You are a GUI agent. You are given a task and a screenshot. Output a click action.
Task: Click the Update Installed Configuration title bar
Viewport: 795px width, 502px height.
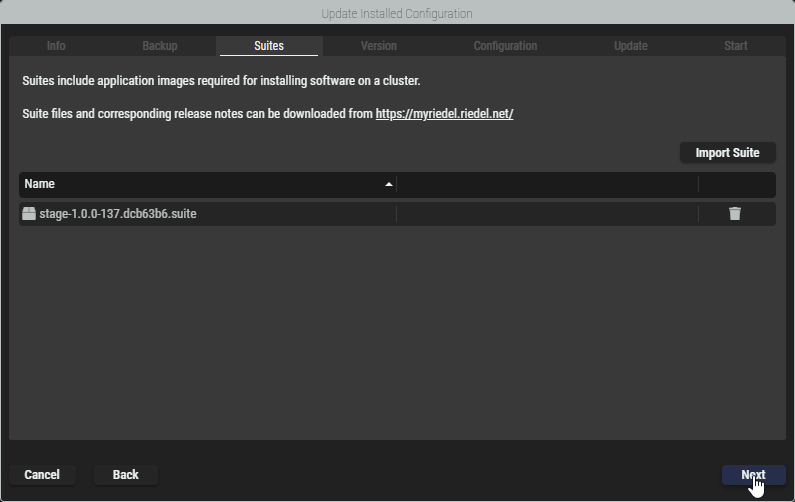coord(397,13)
